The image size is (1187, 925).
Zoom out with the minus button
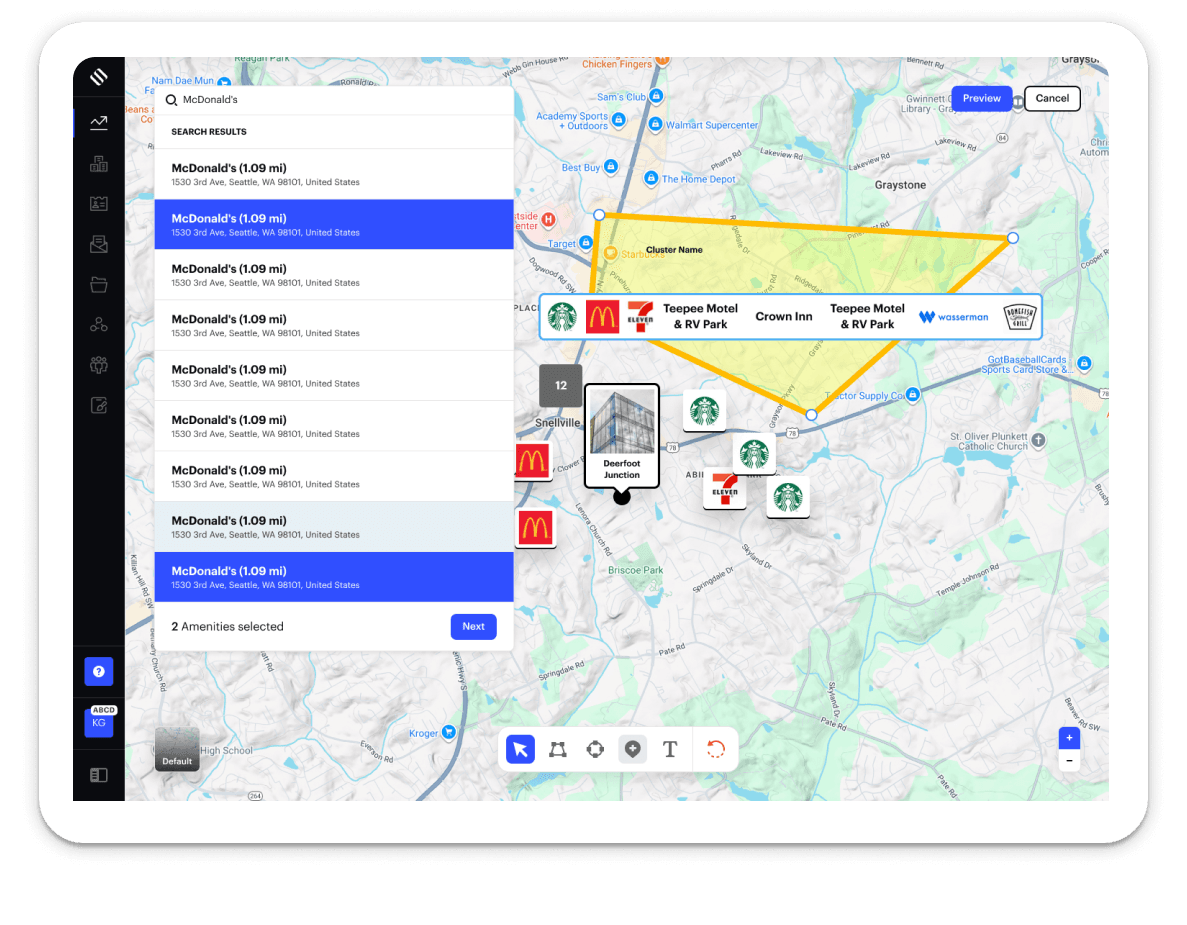(x=1069, y=761)
